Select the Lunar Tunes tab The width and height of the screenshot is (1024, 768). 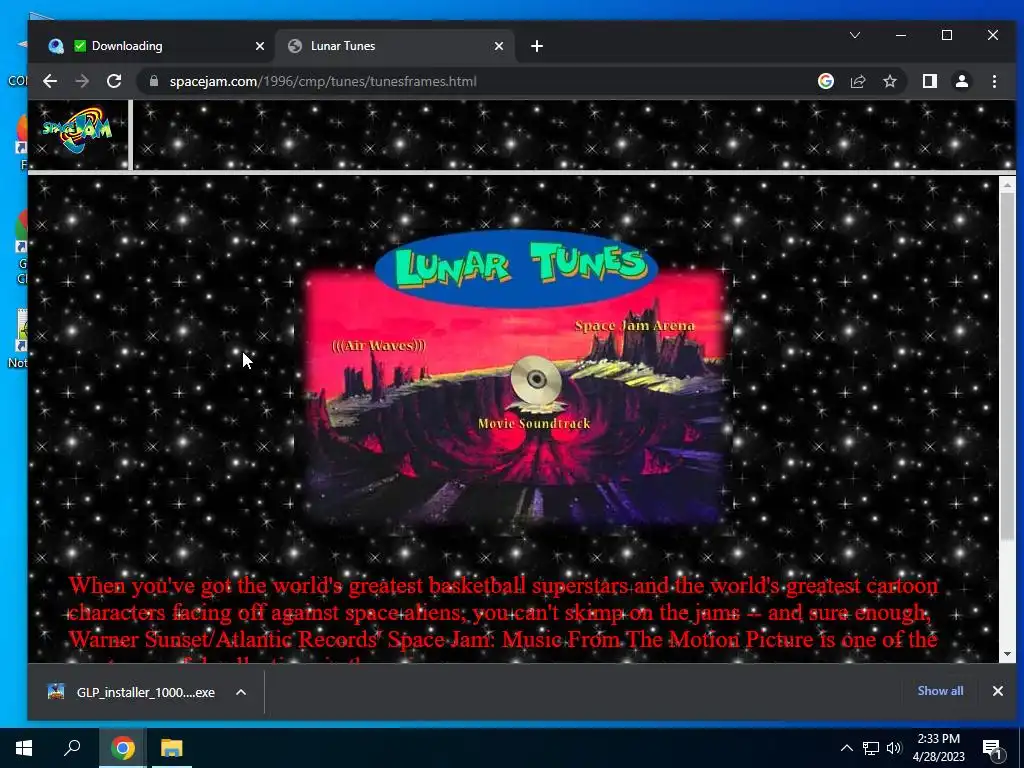[394, 46]
